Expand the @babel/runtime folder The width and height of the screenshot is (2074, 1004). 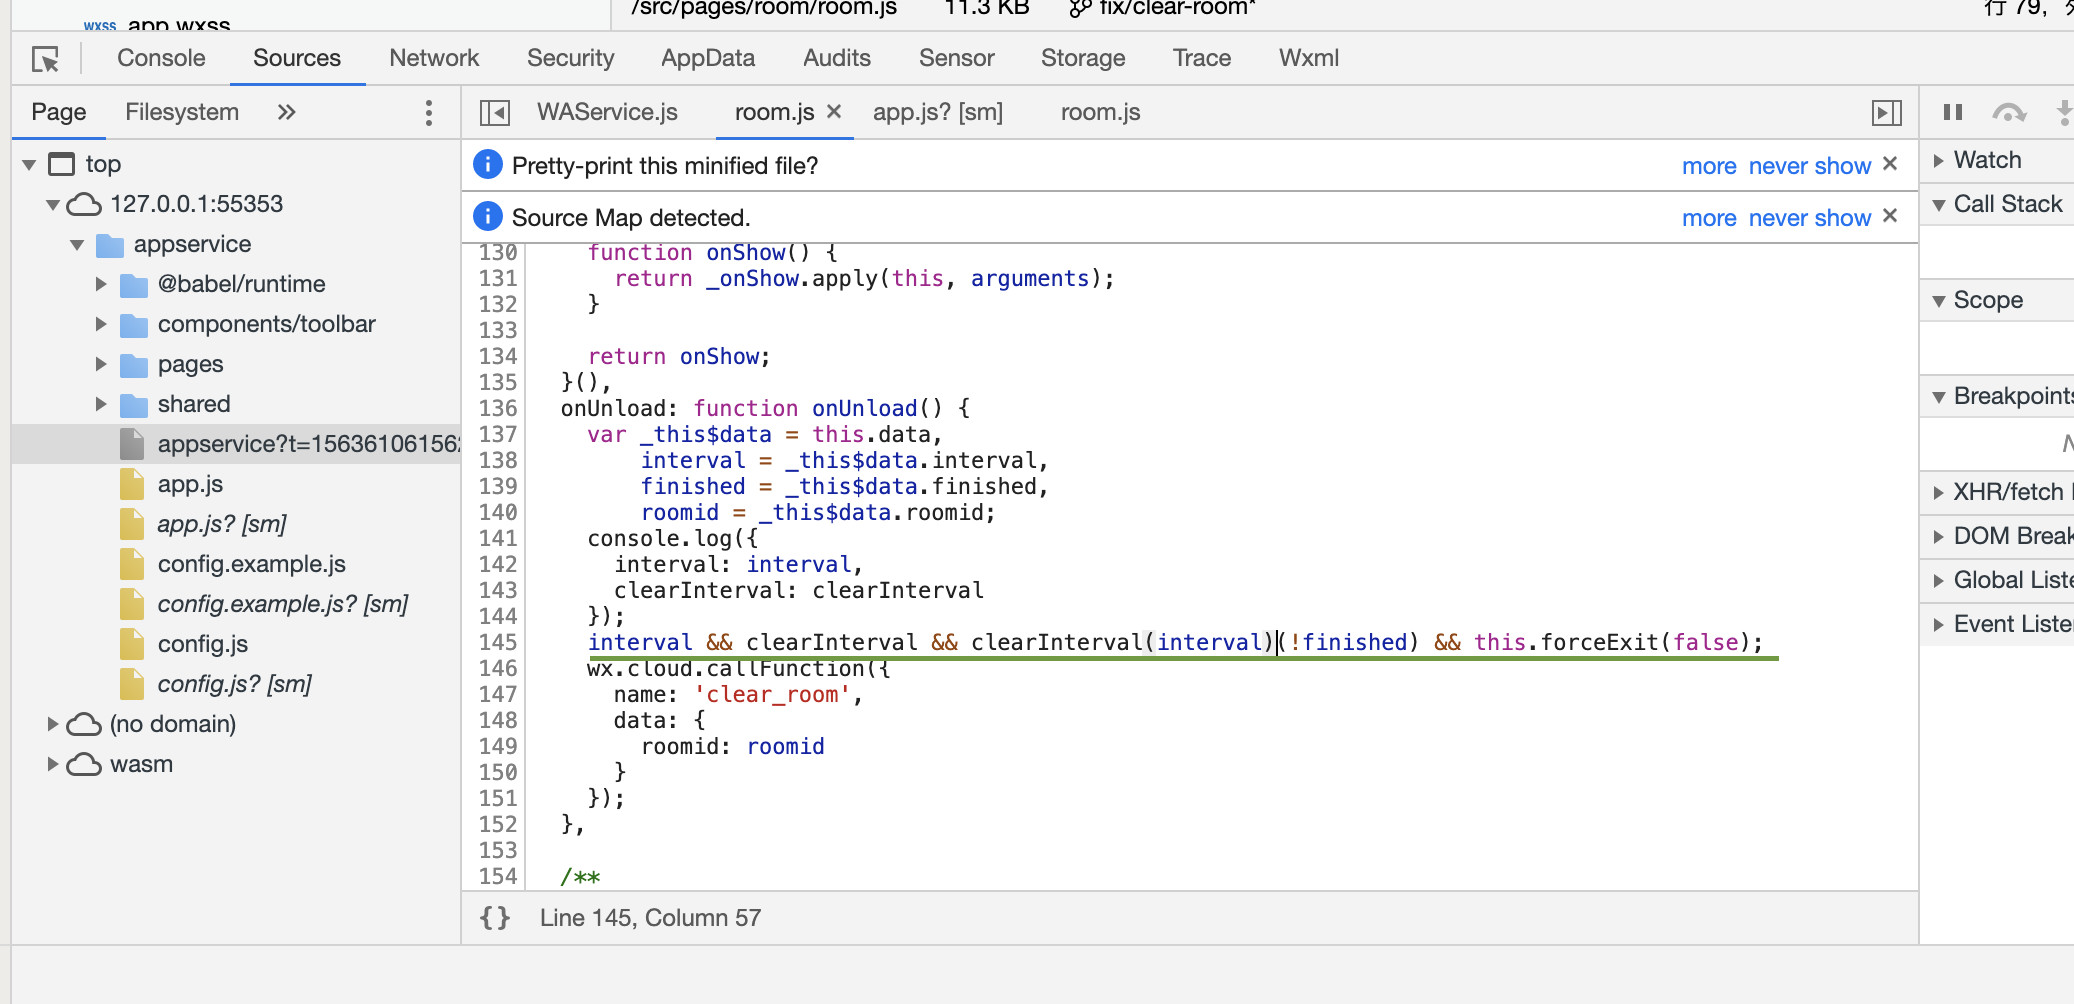click(x=101, y=284)
